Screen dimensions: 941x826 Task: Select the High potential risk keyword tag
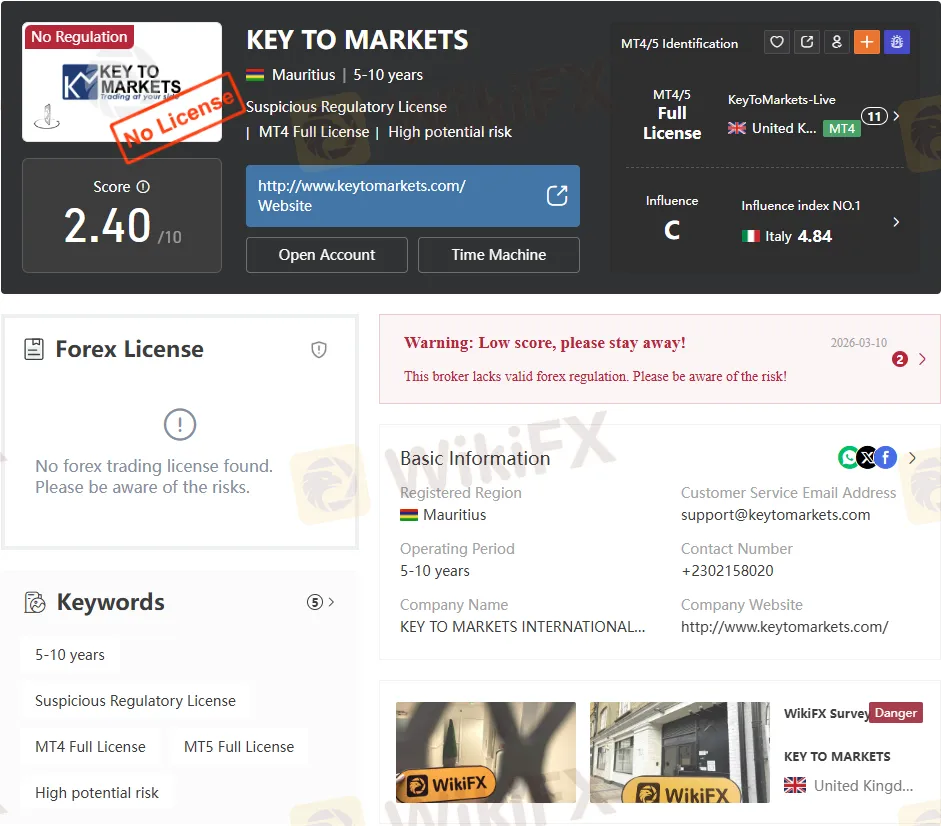[x=97, y=793]
